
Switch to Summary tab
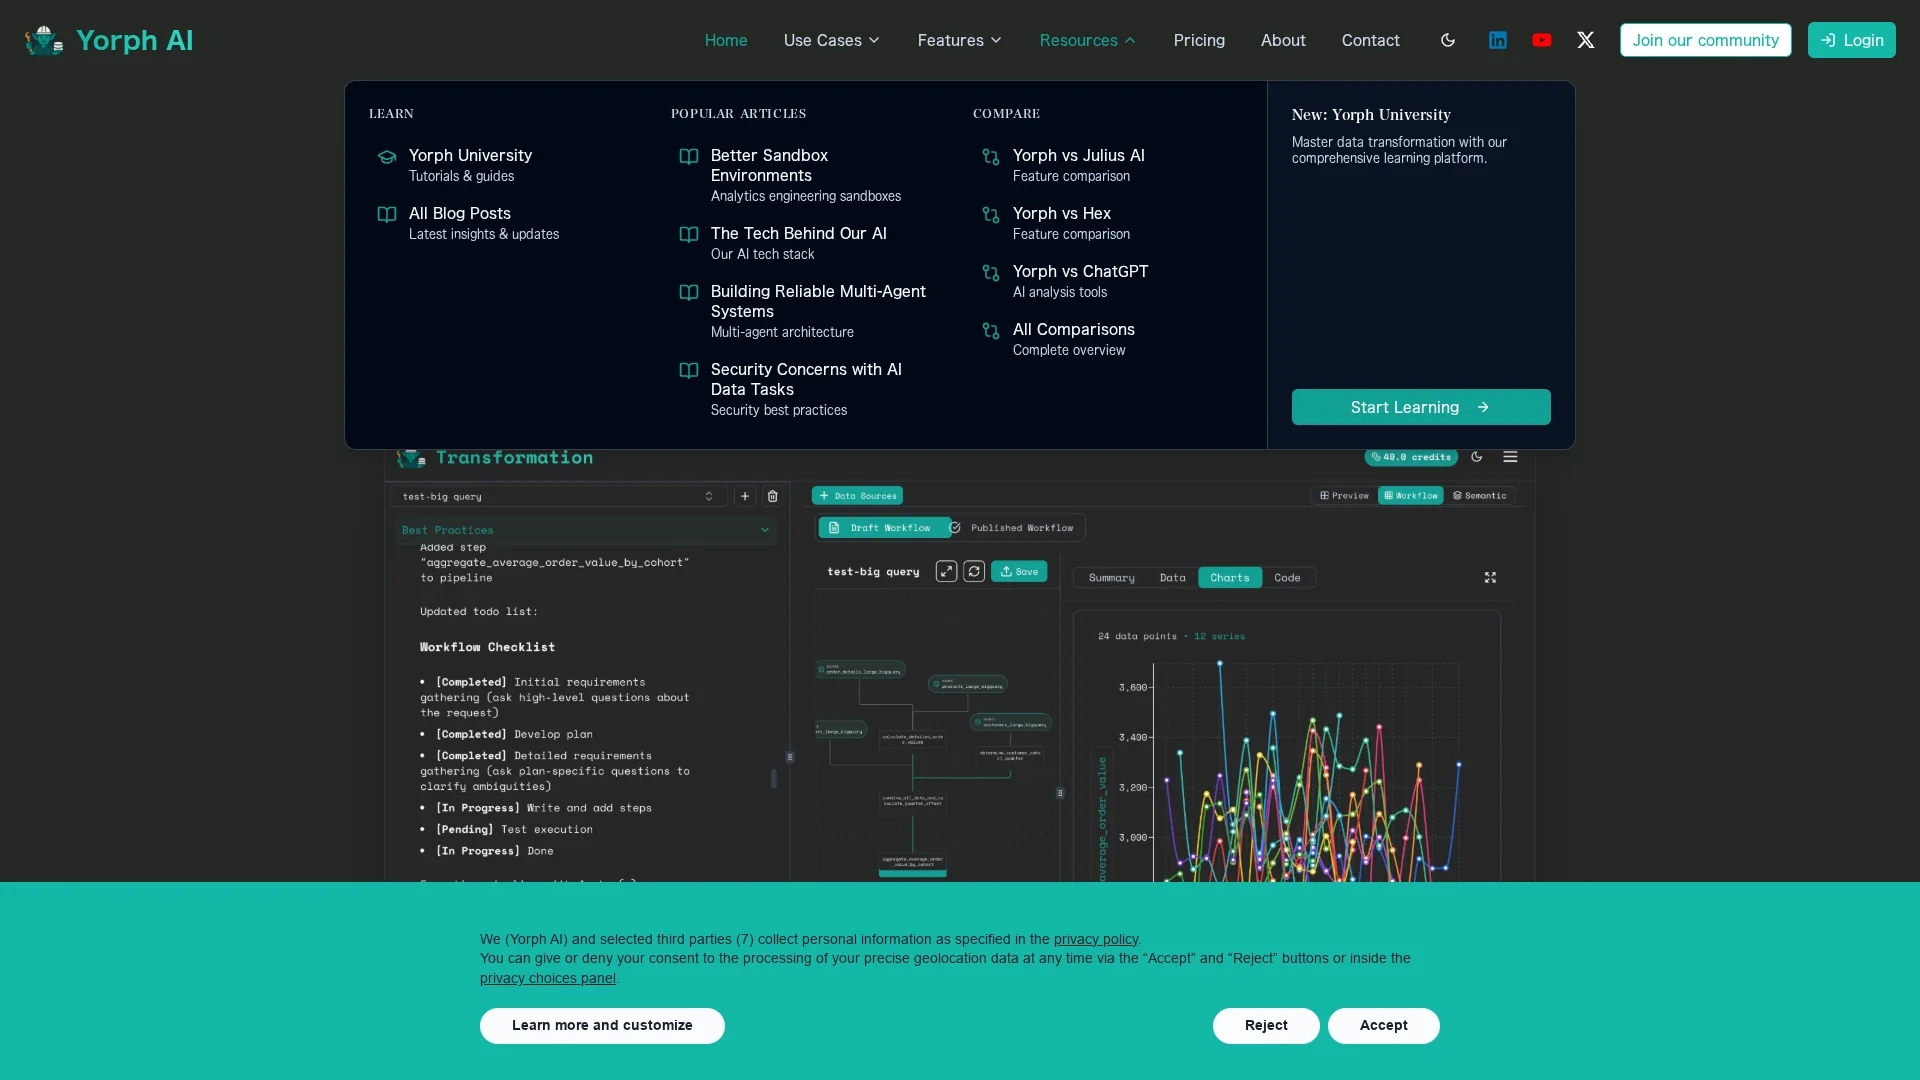coord(1111,578)
